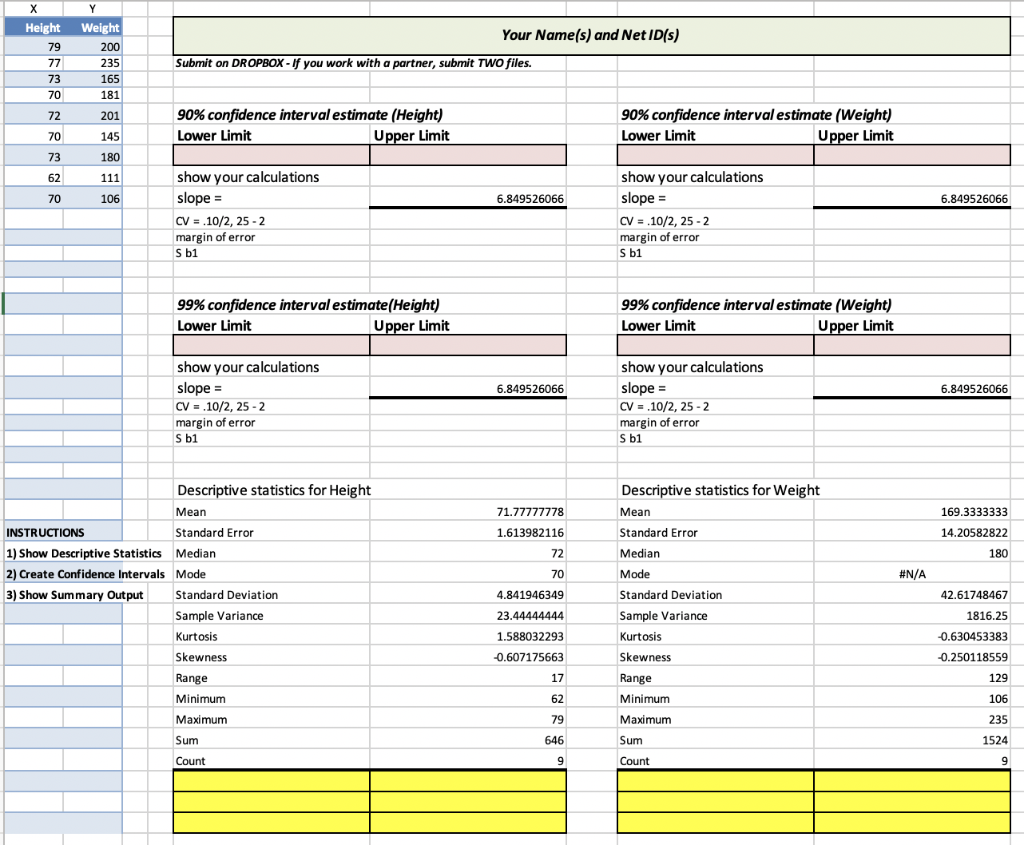Select the slope value 6.849526066 for Height
The image size is (1024, 845).
(x=468, y=198)
